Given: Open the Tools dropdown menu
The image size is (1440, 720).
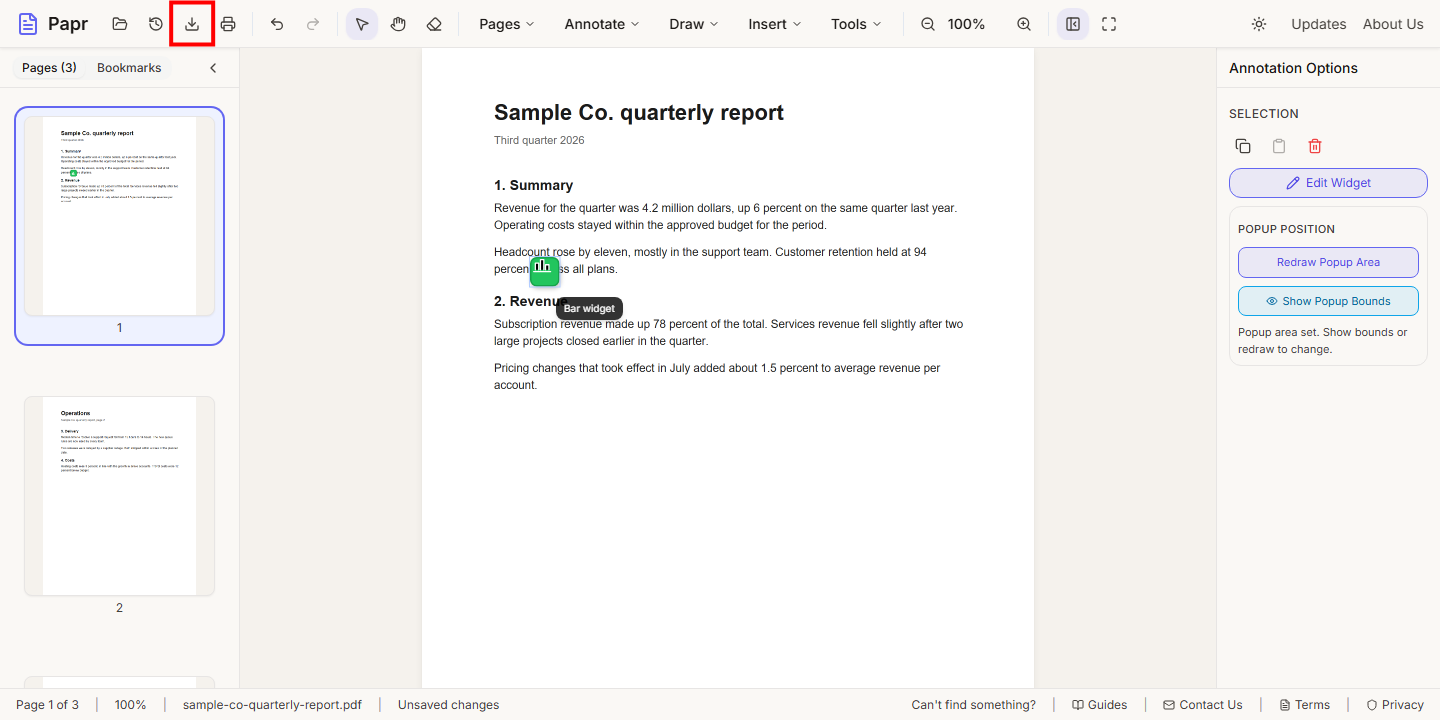Looking at the screenshot, I should tap(857, 24).
